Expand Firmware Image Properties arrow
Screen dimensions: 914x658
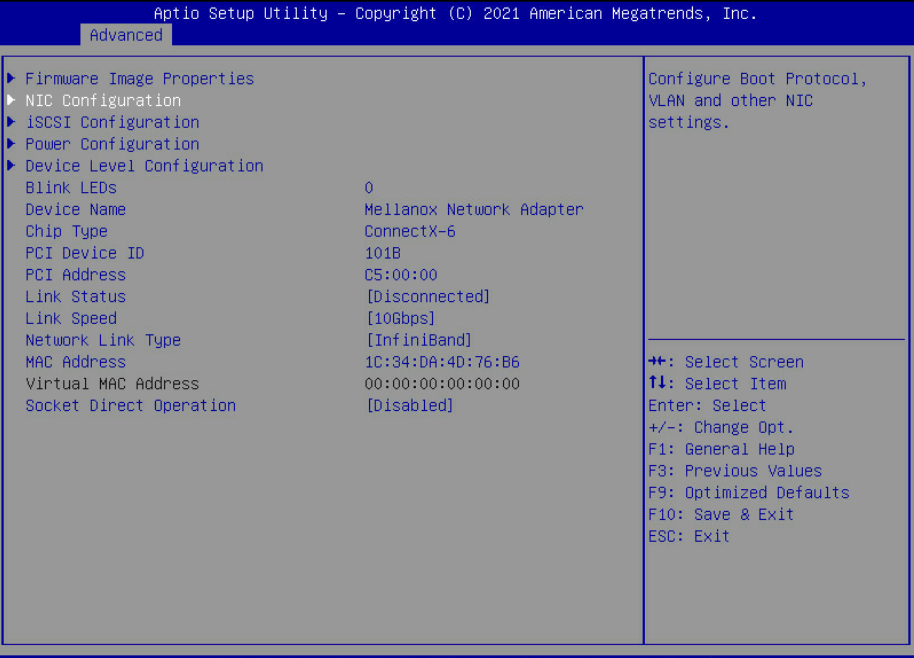point(12,78)
